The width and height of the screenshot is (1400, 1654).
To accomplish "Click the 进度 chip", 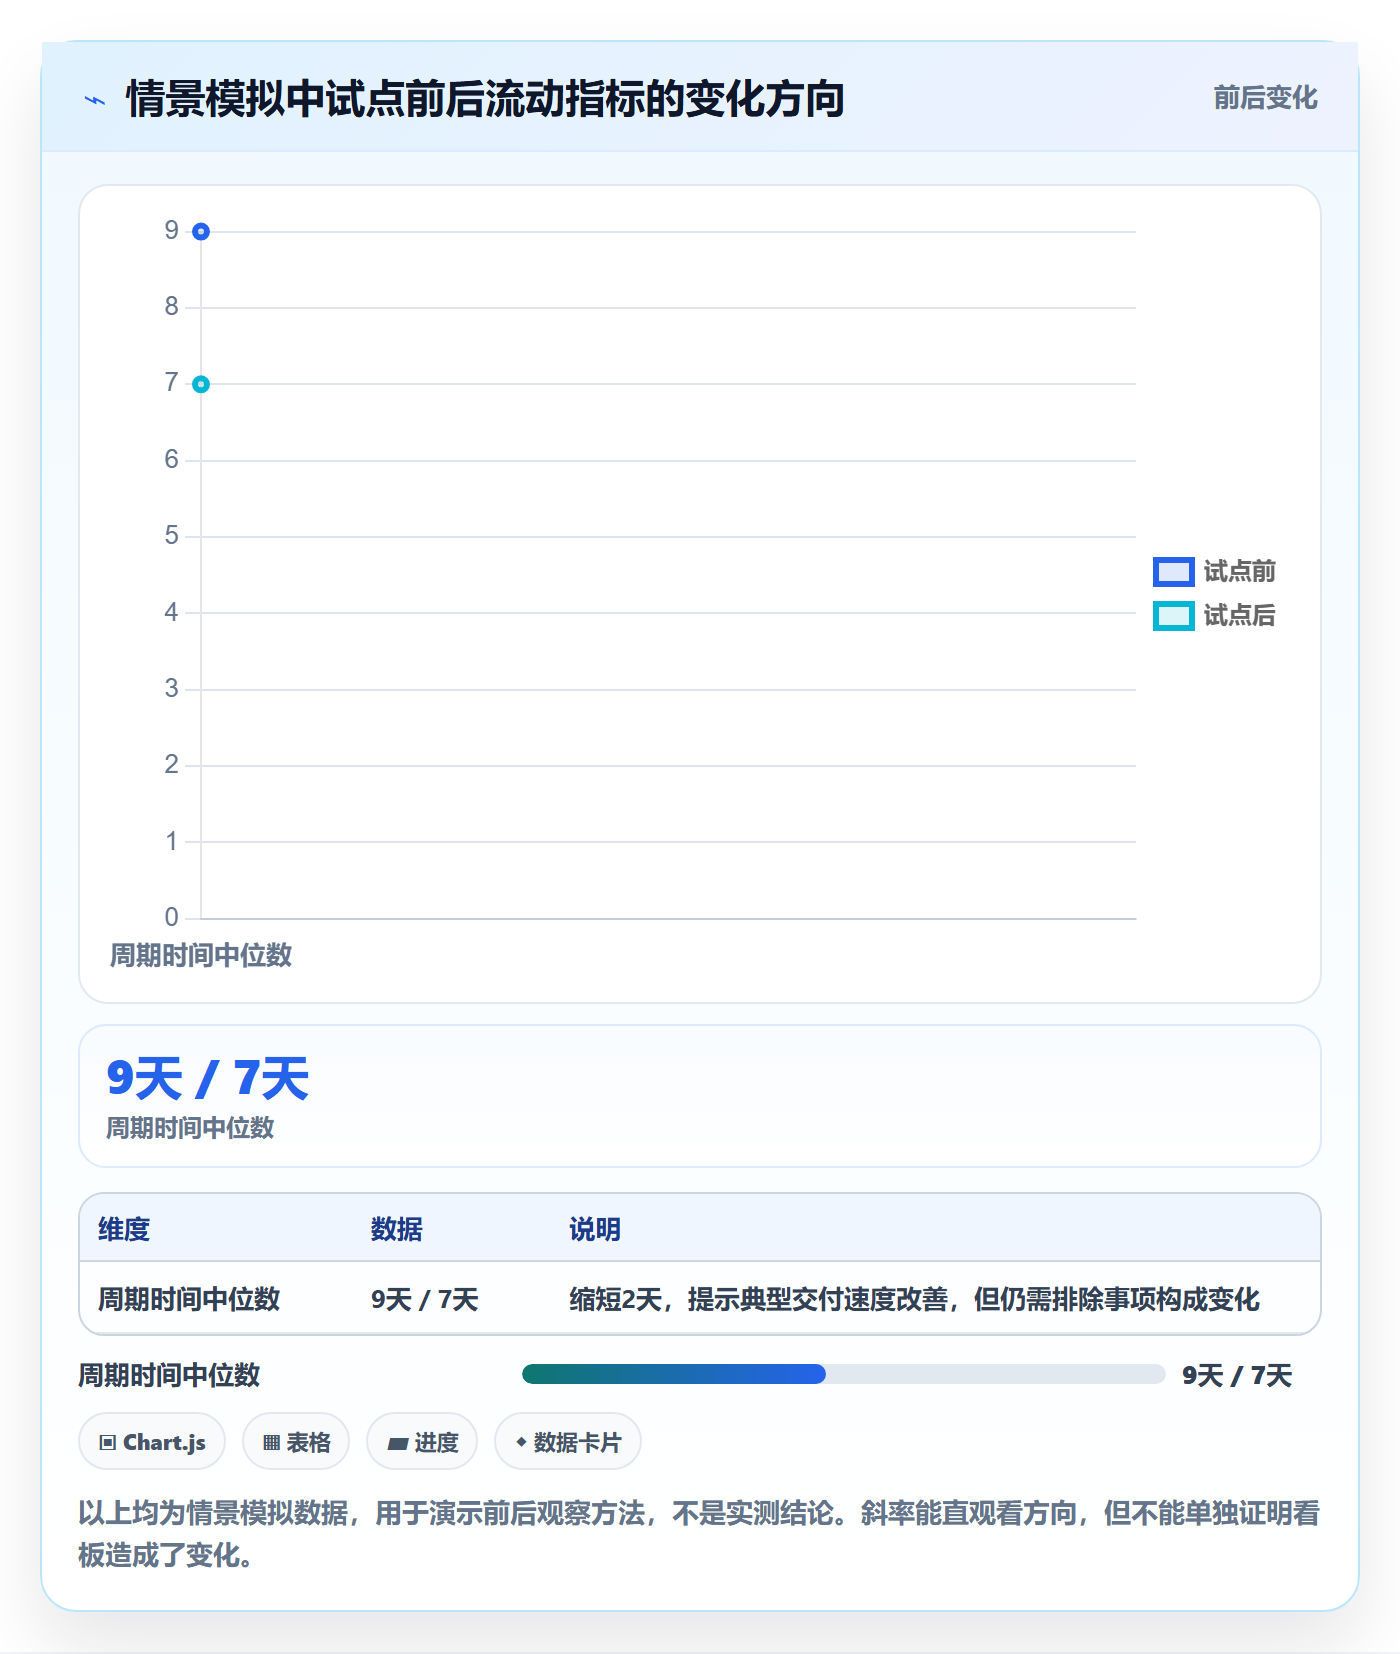I will pos(422,1442).
